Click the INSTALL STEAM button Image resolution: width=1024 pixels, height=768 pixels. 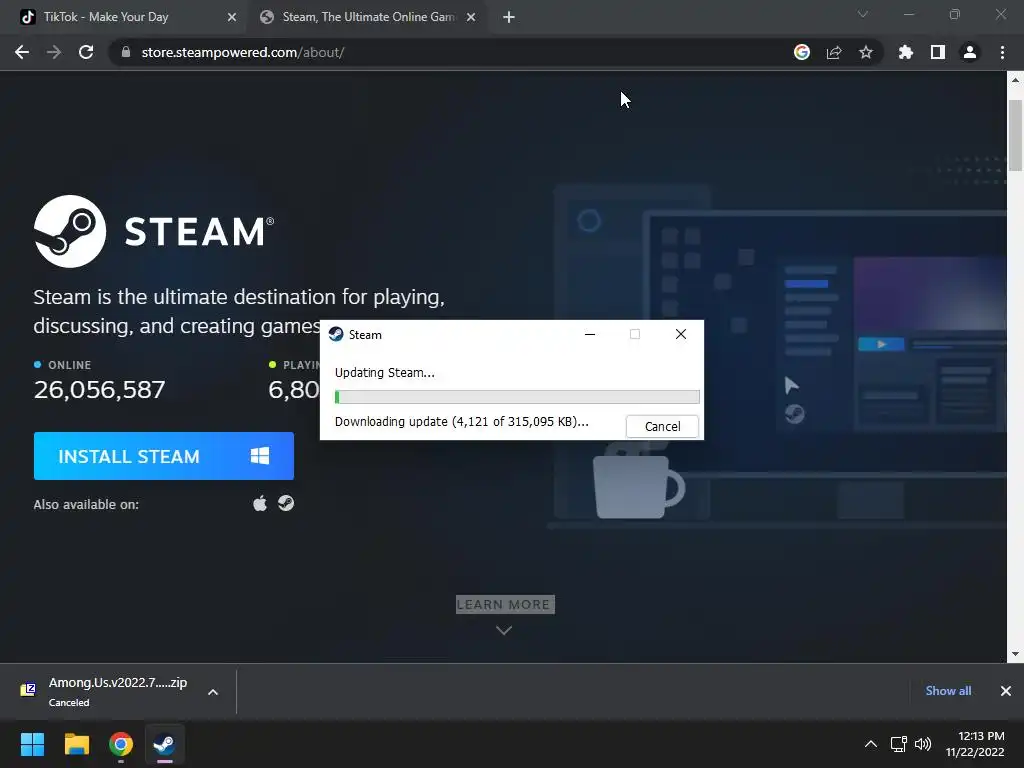164,456
